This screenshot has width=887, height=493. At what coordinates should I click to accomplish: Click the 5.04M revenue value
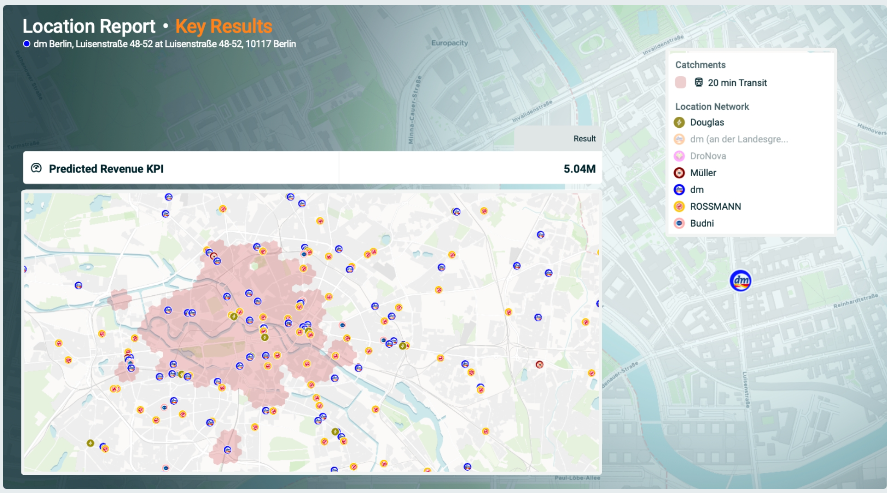point(579,168)
